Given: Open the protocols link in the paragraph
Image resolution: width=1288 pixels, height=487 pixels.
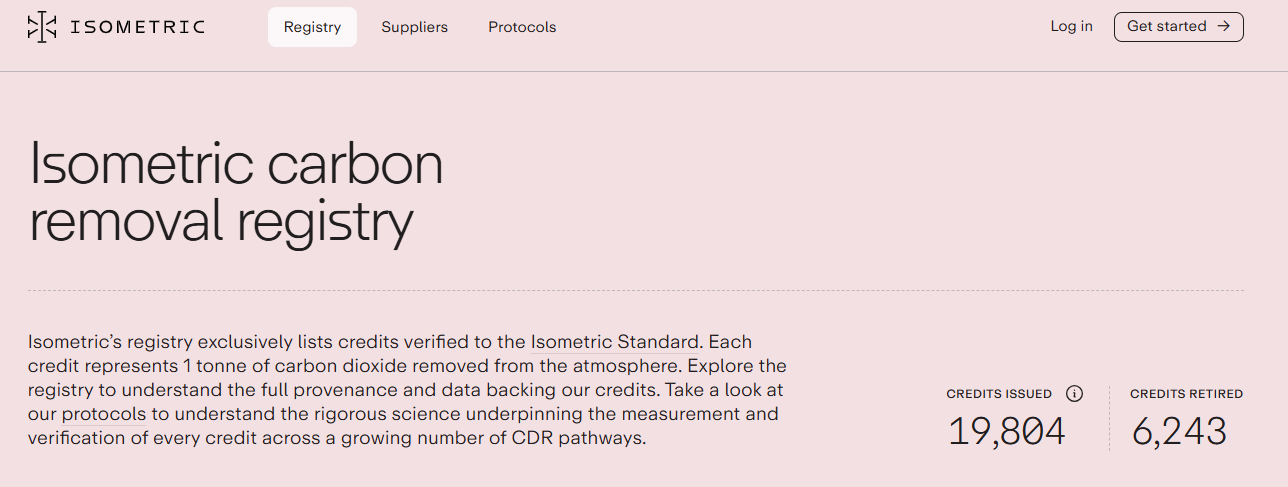Looking at the screenshot, I should [104, 414].
